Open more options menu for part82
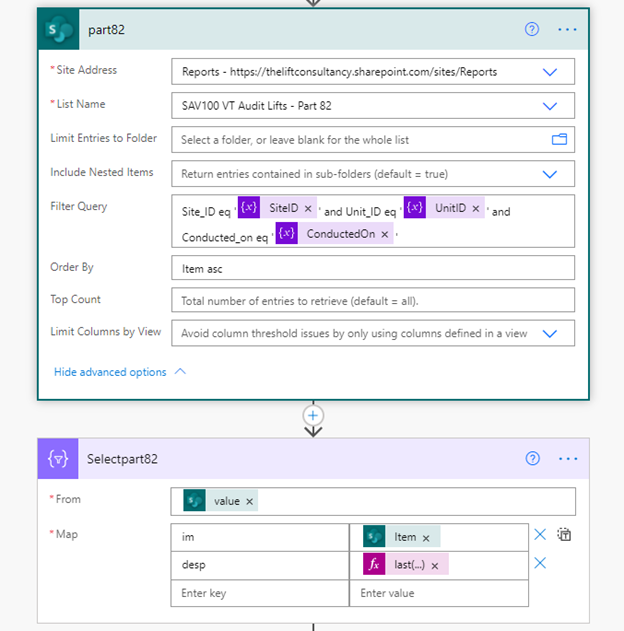 click(x=567, y=29)
